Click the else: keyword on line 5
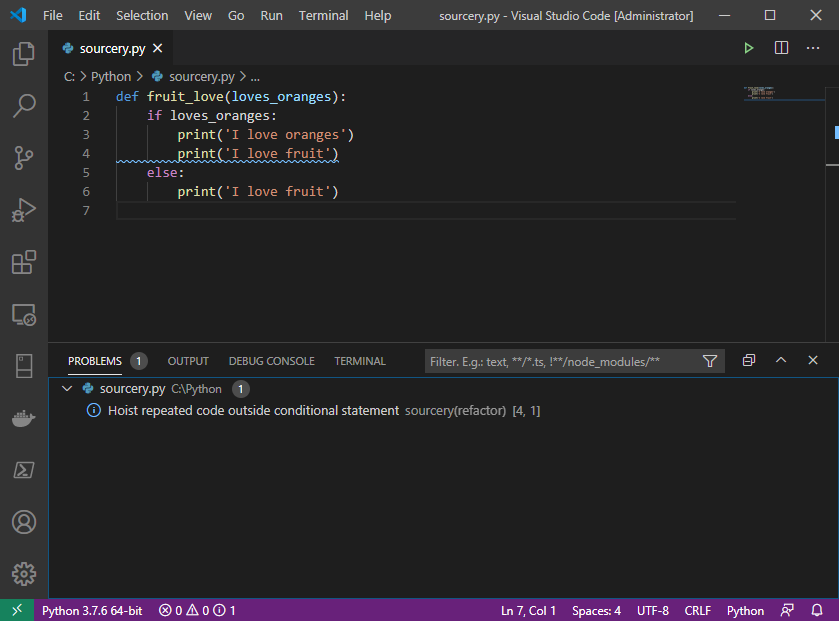The image size is (839, 621). click(x=165, y=173)
